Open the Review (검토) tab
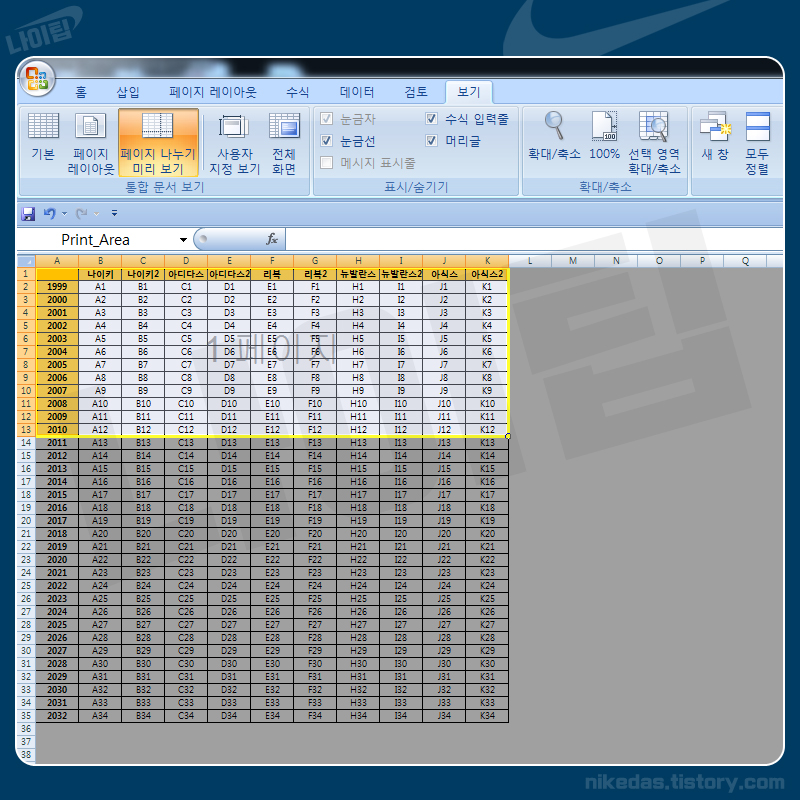This screenshot has width=800, height=800. tap(416, 92)
